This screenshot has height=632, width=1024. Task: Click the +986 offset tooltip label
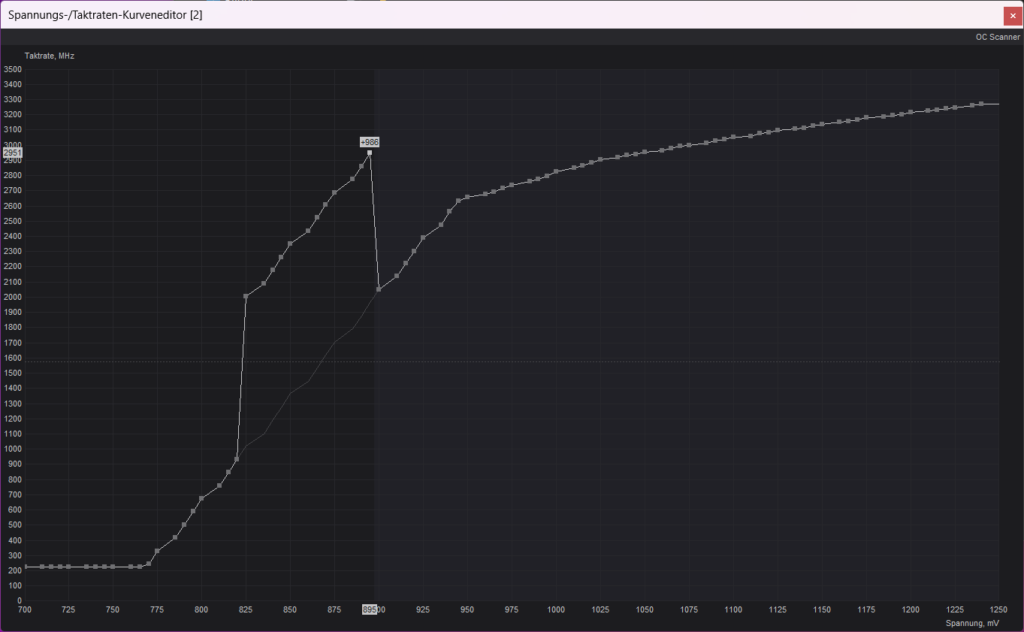pyautogui.click(x=370, y=142)
